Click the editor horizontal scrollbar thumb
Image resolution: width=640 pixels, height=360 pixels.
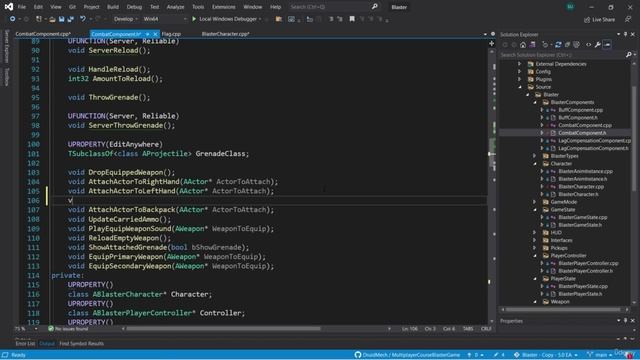[x=223, y=329]
